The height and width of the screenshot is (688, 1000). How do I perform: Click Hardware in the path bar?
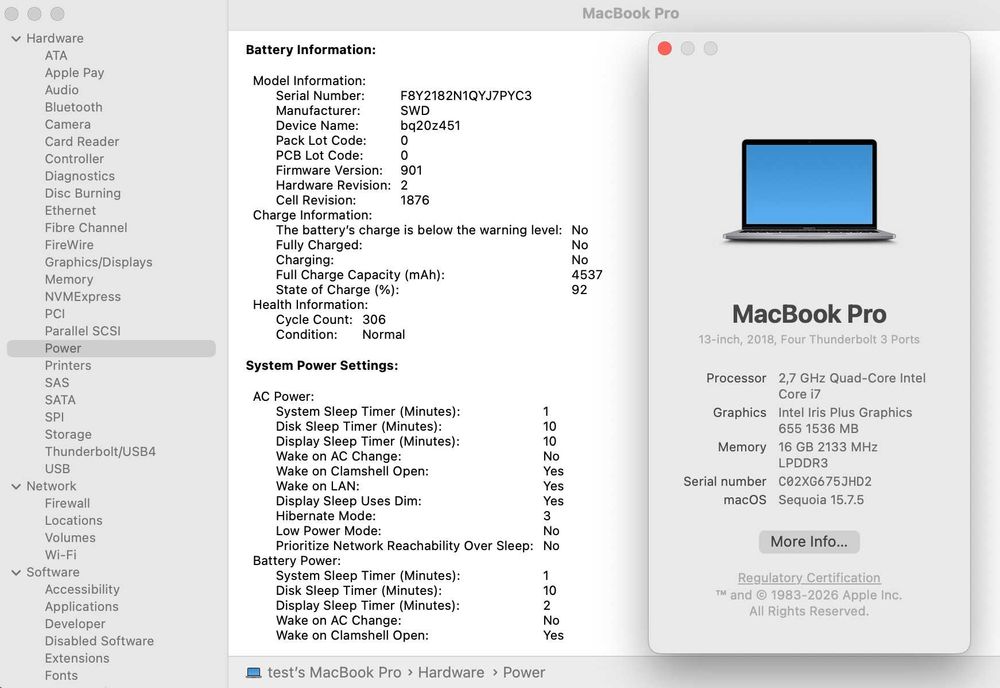(451, 673)
